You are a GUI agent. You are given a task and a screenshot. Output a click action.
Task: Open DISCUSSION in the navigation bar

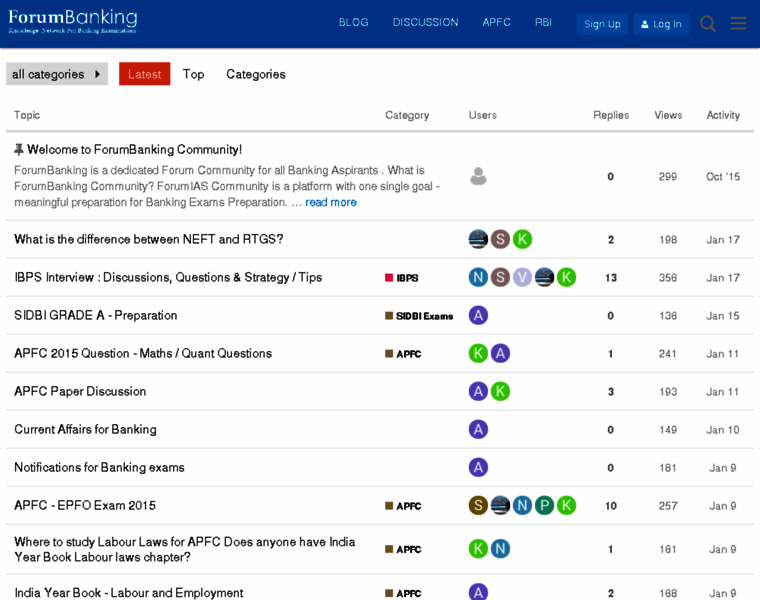[x=425, y=22]
